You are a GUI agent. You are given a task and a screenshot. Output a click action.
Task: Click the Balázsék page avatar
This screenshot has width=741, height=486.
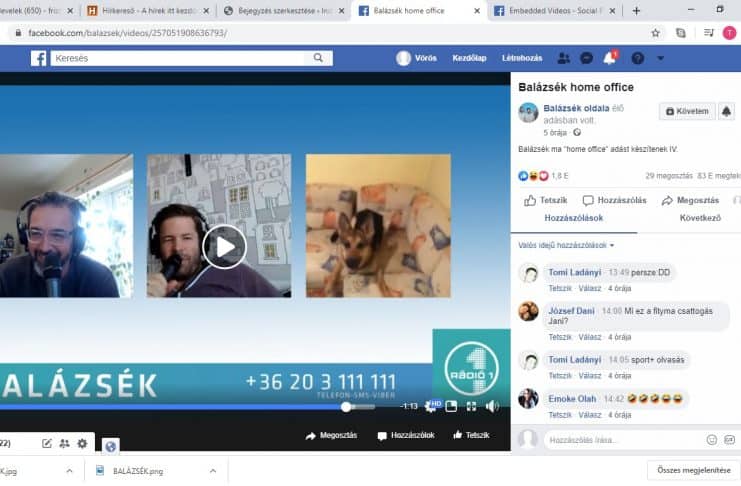click(x=528, y=113)
